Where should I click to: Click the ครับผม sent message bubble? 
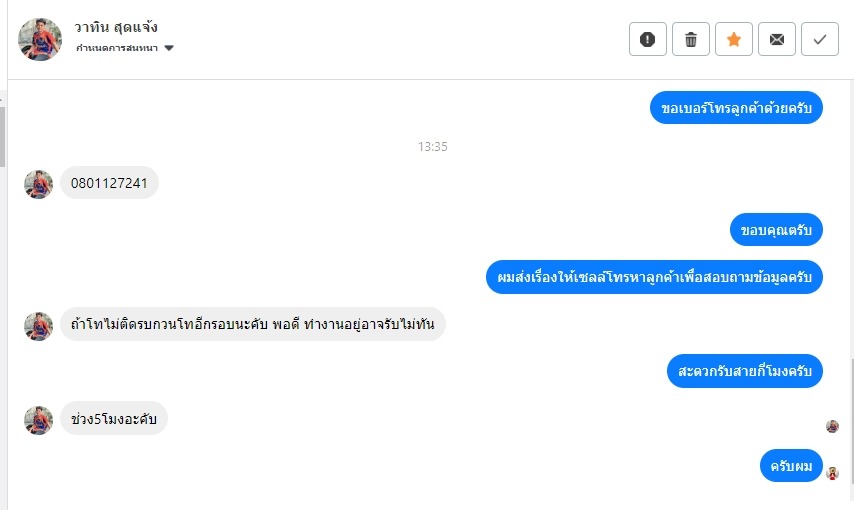[791, 466]
